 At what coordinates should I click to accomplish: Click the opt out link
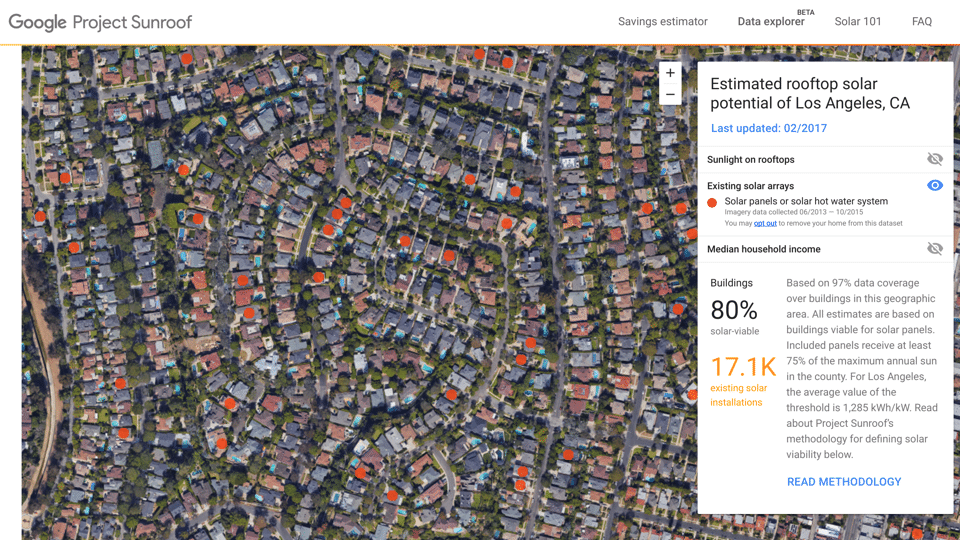(x=765, y=224)
